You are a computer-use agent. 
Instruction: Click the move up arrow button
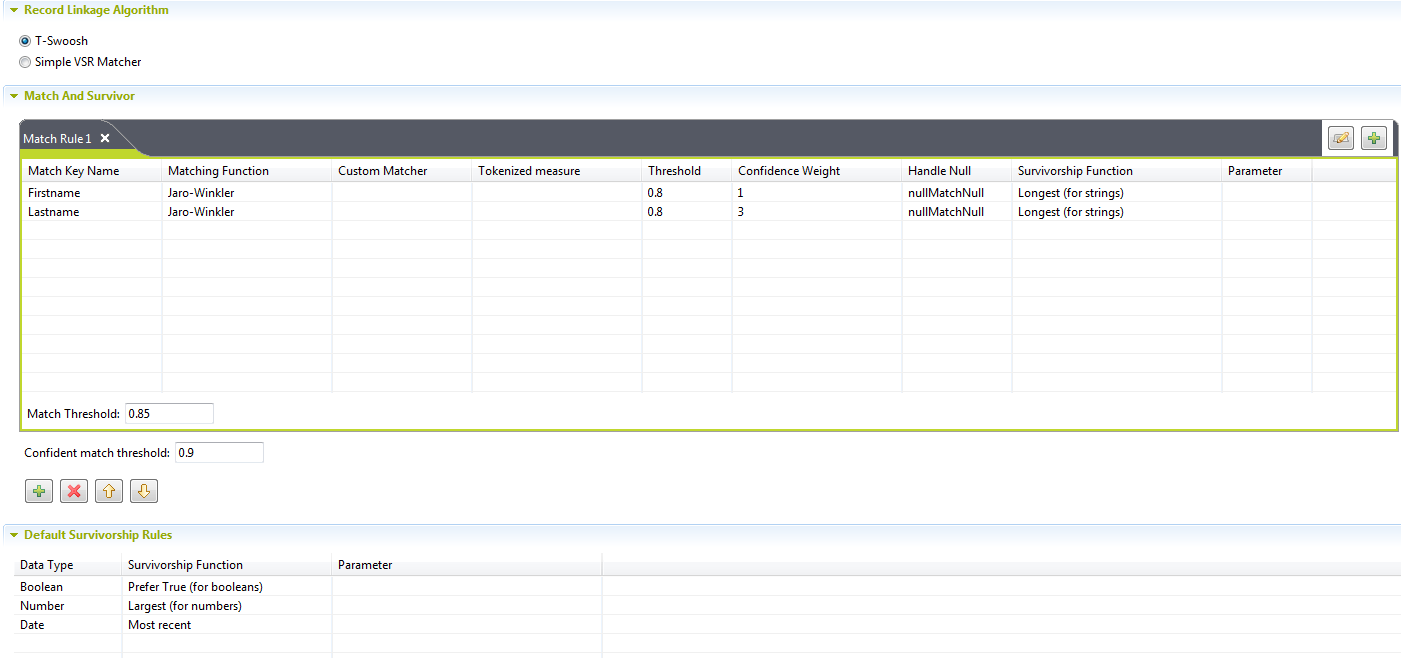(108, 491)
